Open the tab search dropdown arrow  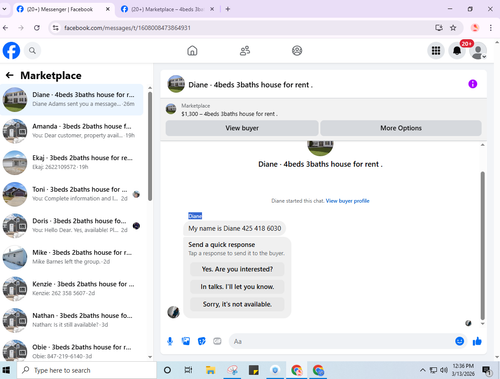point(4,9)
